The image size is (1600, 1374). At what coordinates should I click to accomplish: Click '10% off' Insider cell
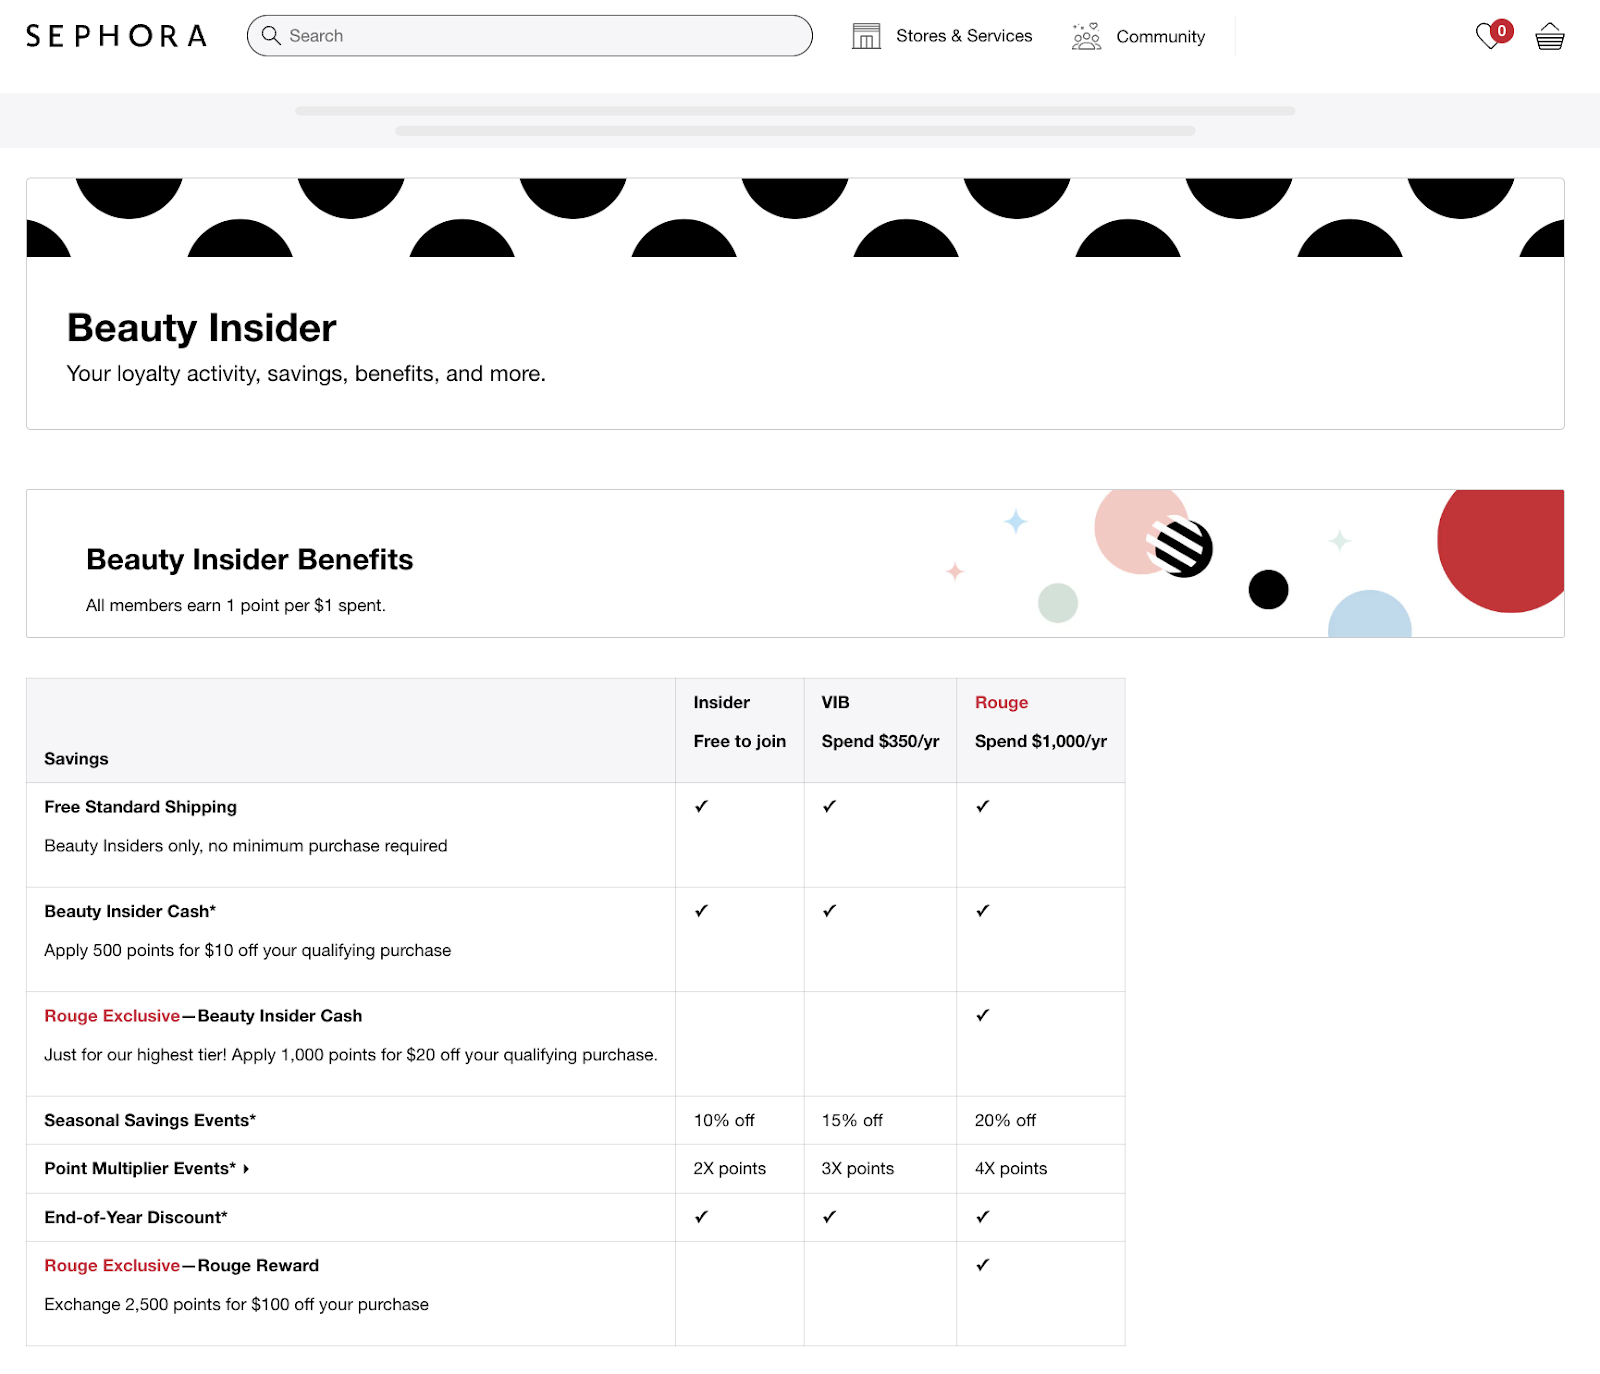[x=724, y=1121]
